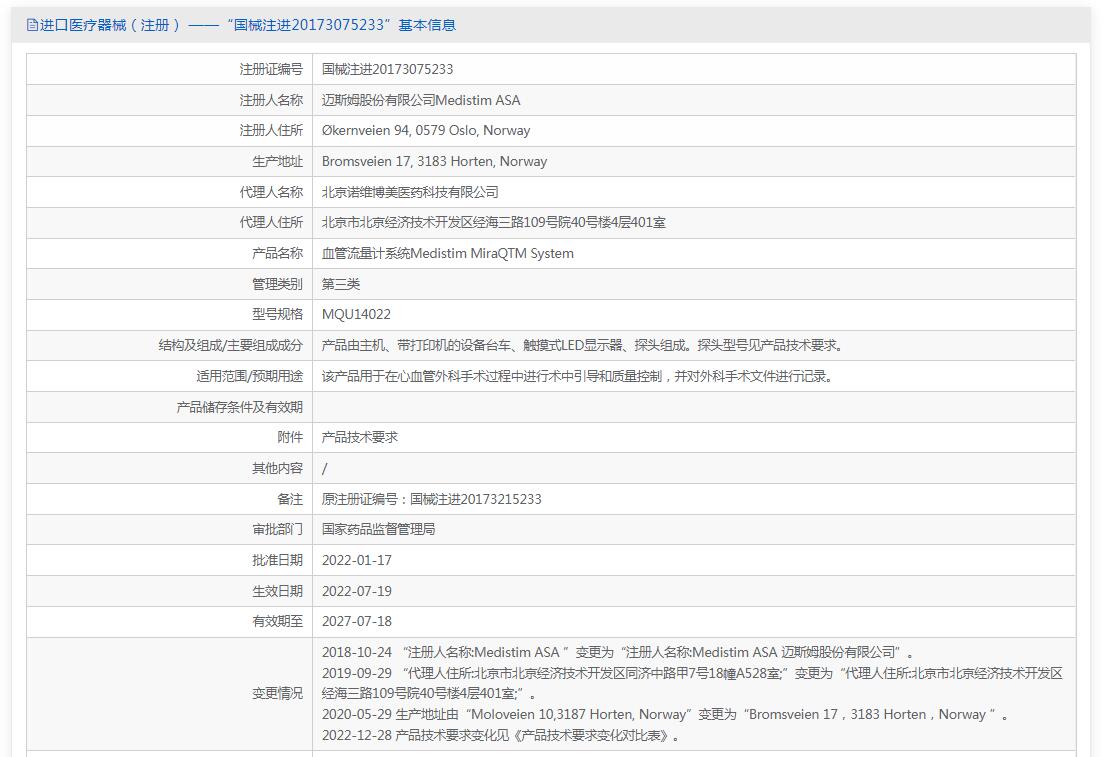Select the 代理人名称 label
Viewport: 1107px width, 757px height.
pyautogui.click(x=271, y=192)
